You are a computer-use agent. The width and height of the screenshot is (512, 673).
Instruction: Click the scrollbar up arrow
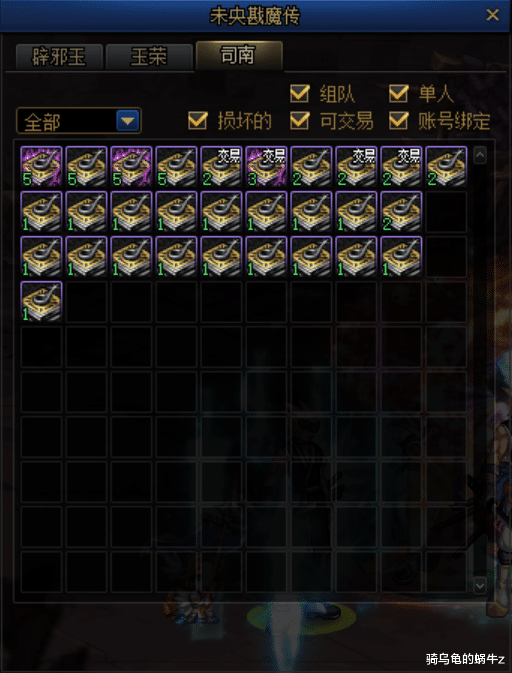[480, 155]
